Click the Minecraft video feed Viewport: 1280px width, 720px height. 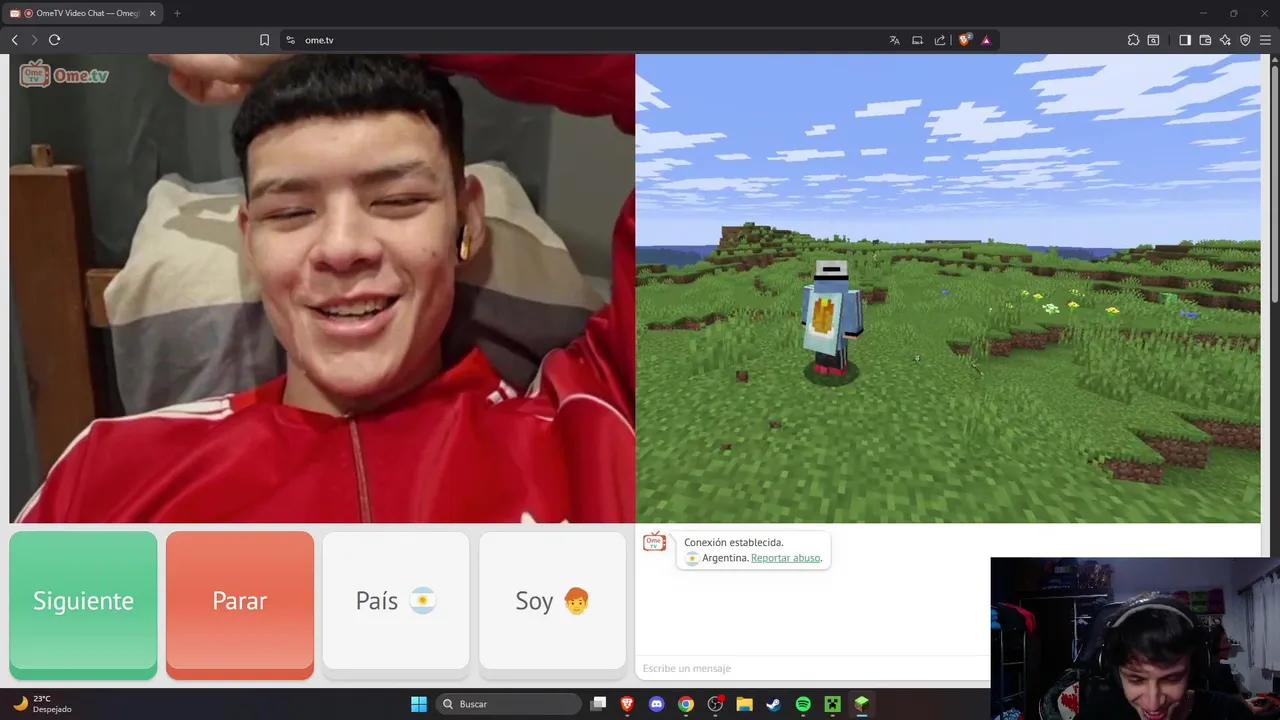(x=948, y=288)
